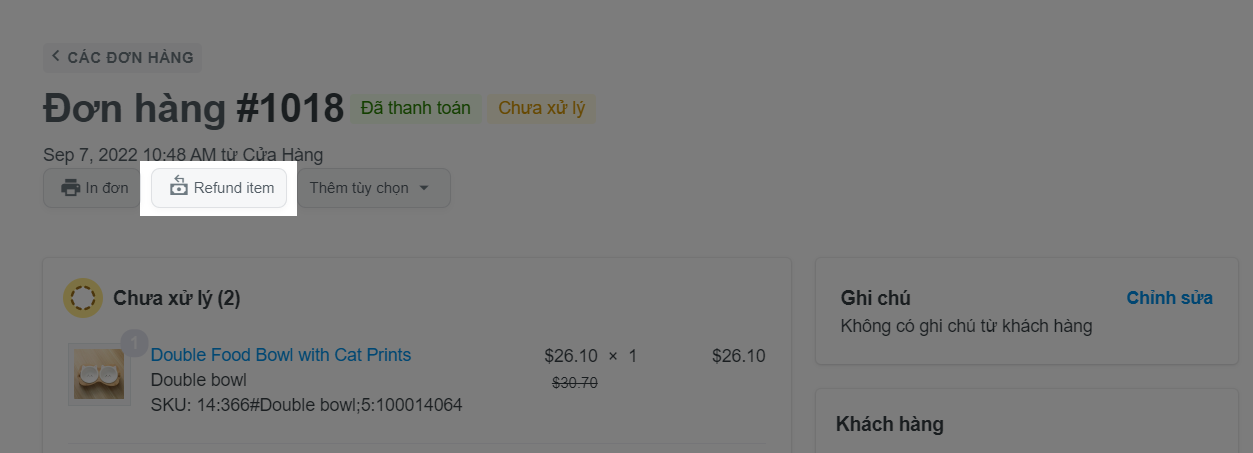Click the right-aligned $26.10 line total
The width and height of the screenshot is (1253, 453).
coord(738,356)
